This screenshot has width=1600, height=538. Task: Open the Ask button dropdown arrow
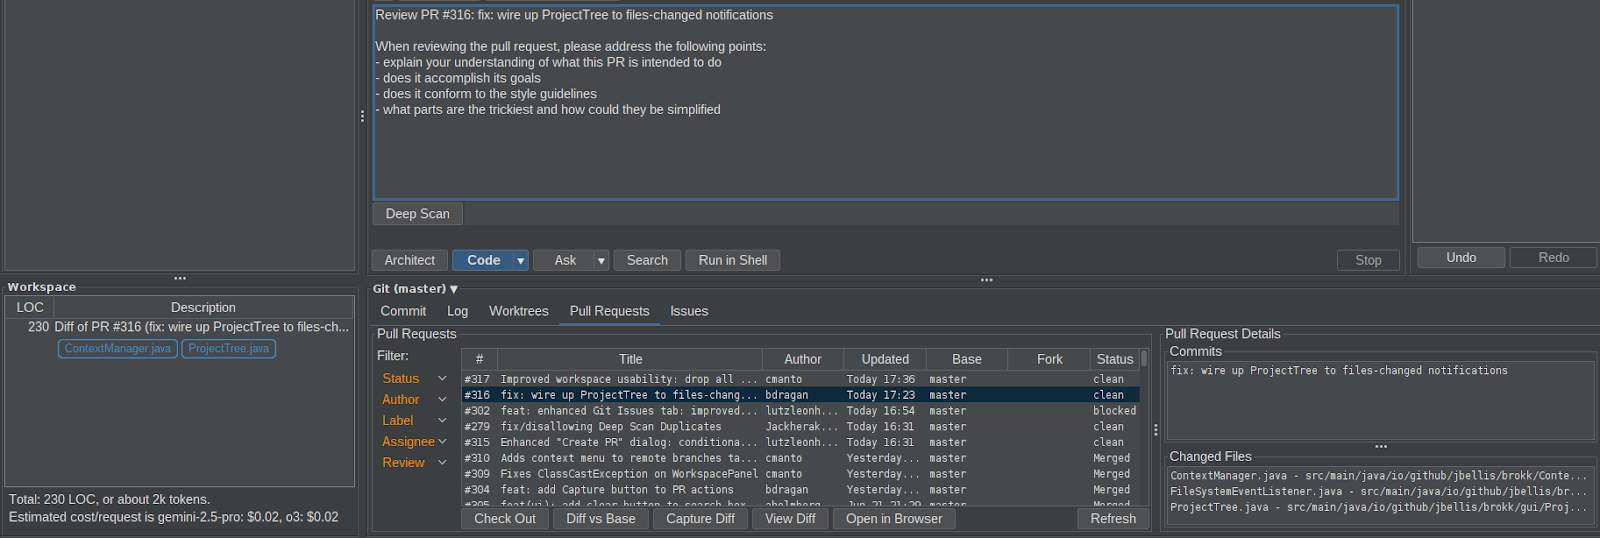(601, 261)
